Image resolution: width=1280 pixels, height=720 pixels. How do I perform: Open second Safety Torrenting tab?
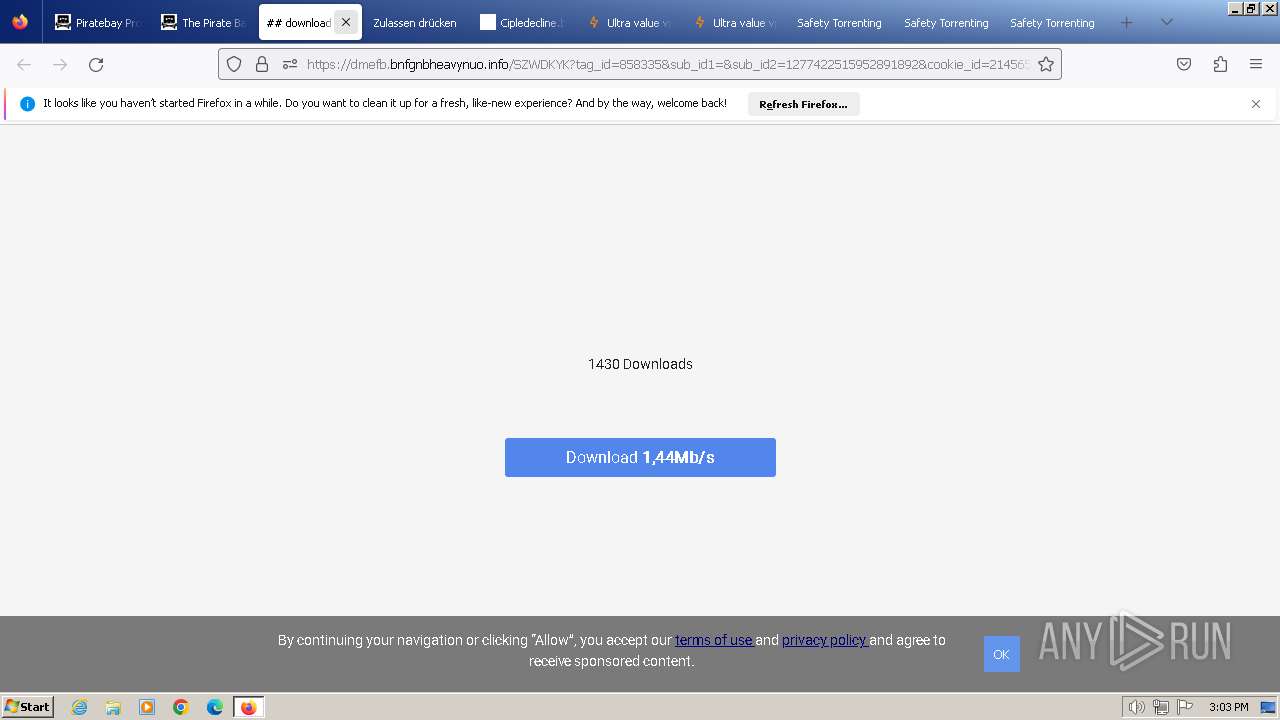coord(946,22)
